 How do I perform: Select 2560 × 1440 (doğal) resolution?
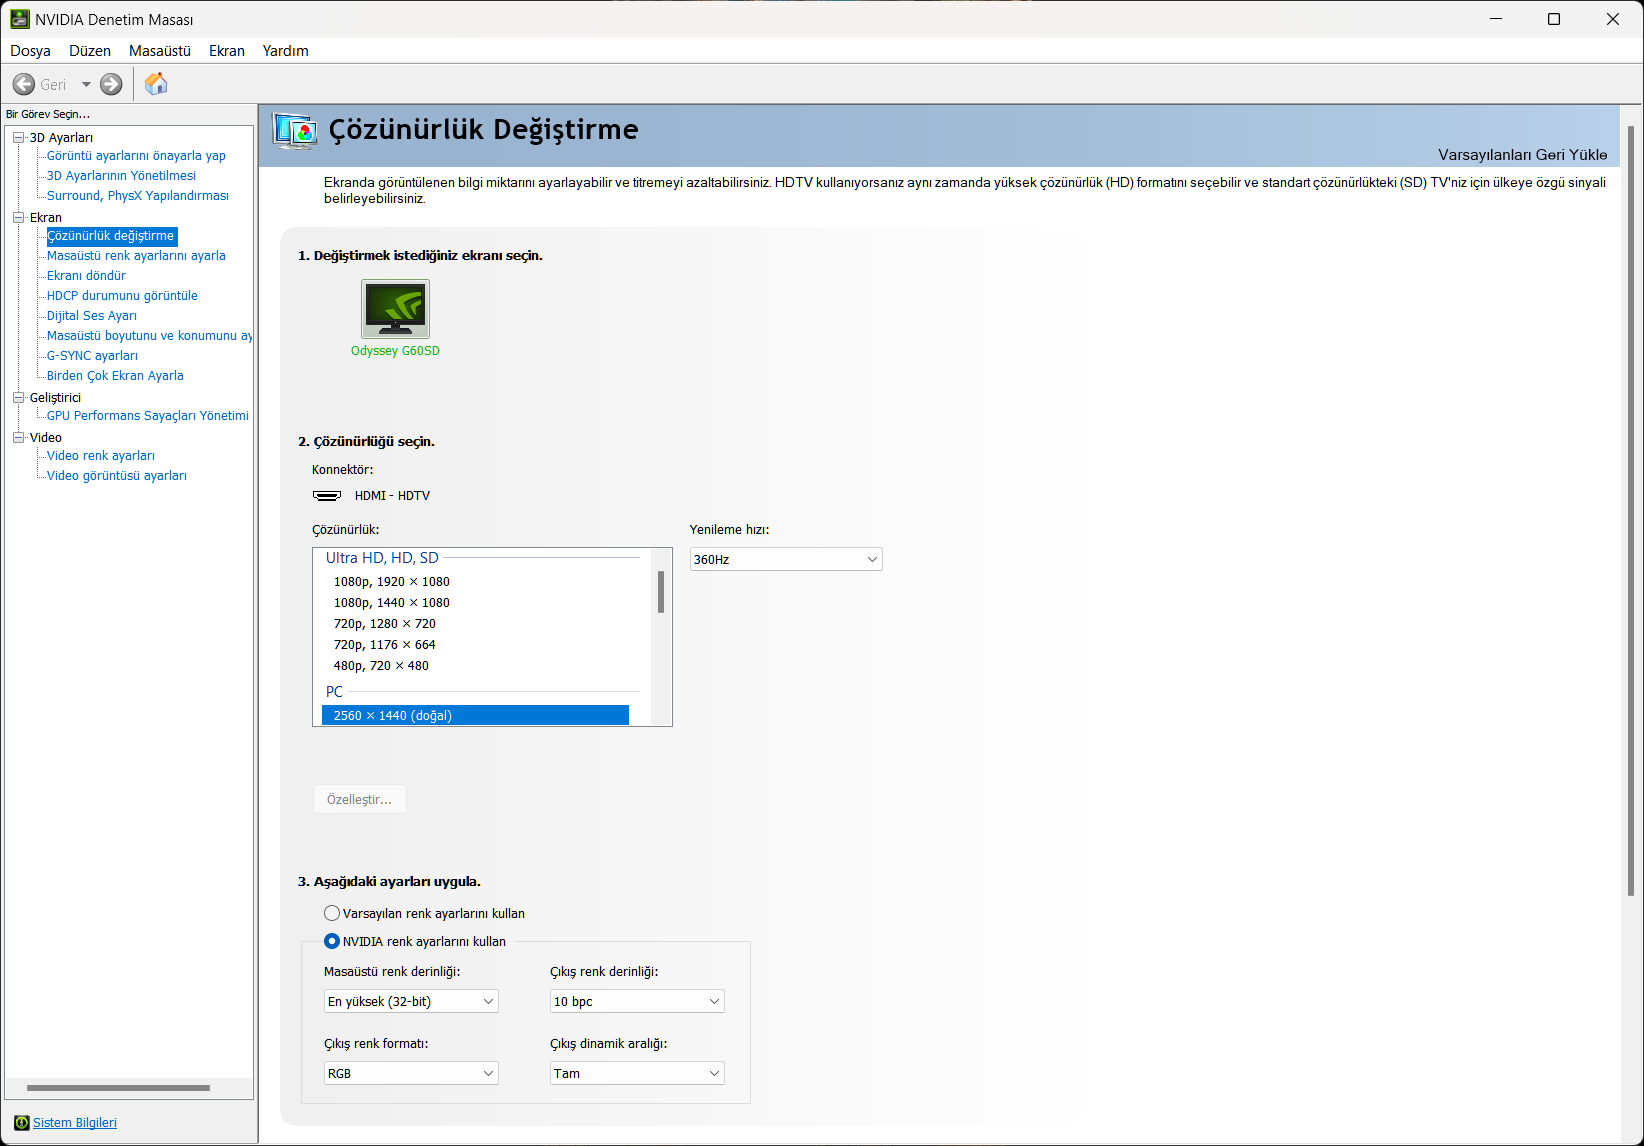475,716
